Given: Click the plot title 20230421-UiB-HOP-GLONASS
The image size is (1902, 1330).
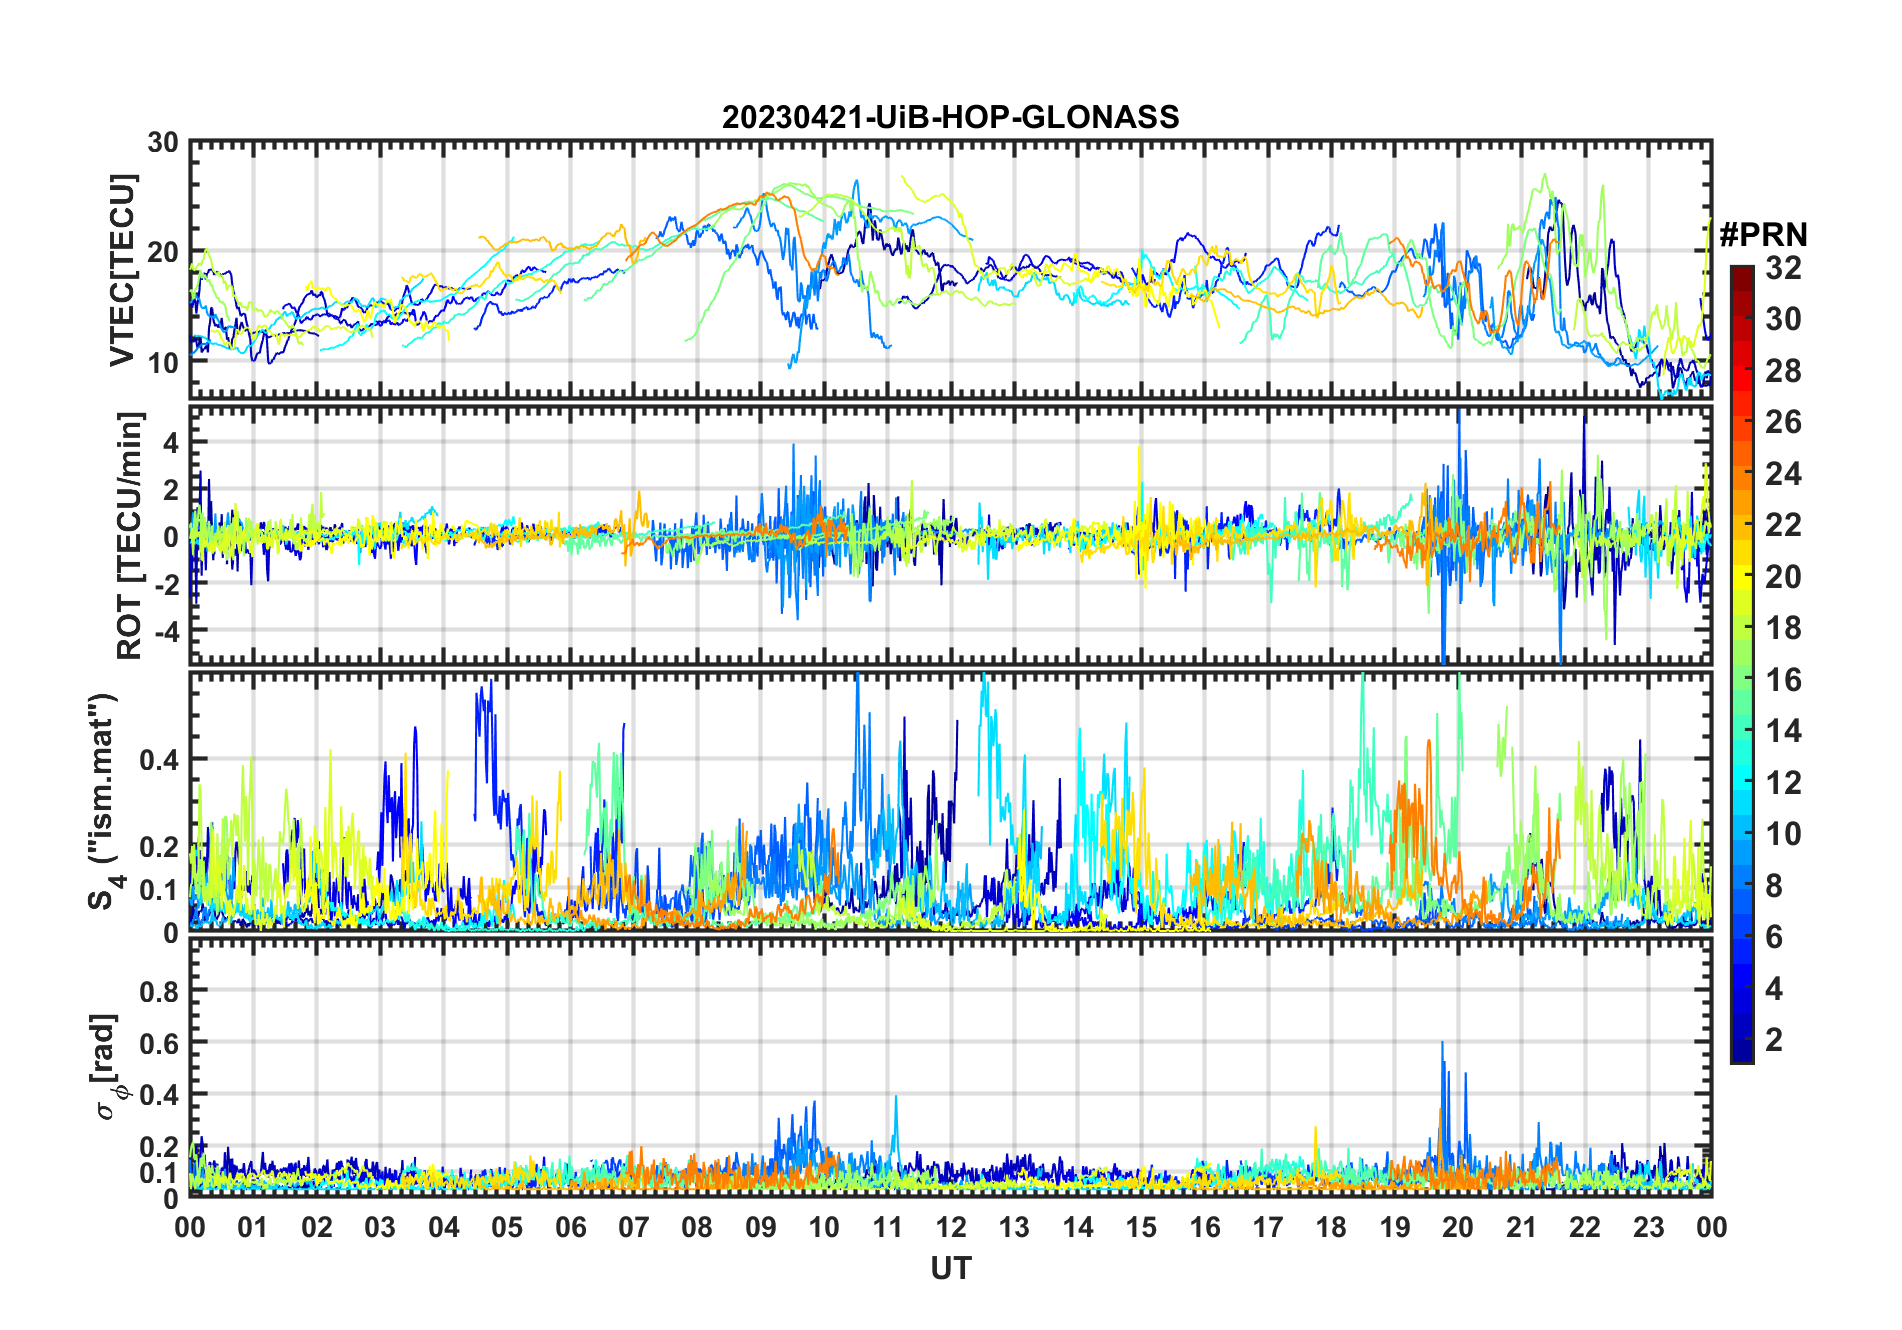Looking at the screenshot, I should pyautogui.click(x=950, y=117).
